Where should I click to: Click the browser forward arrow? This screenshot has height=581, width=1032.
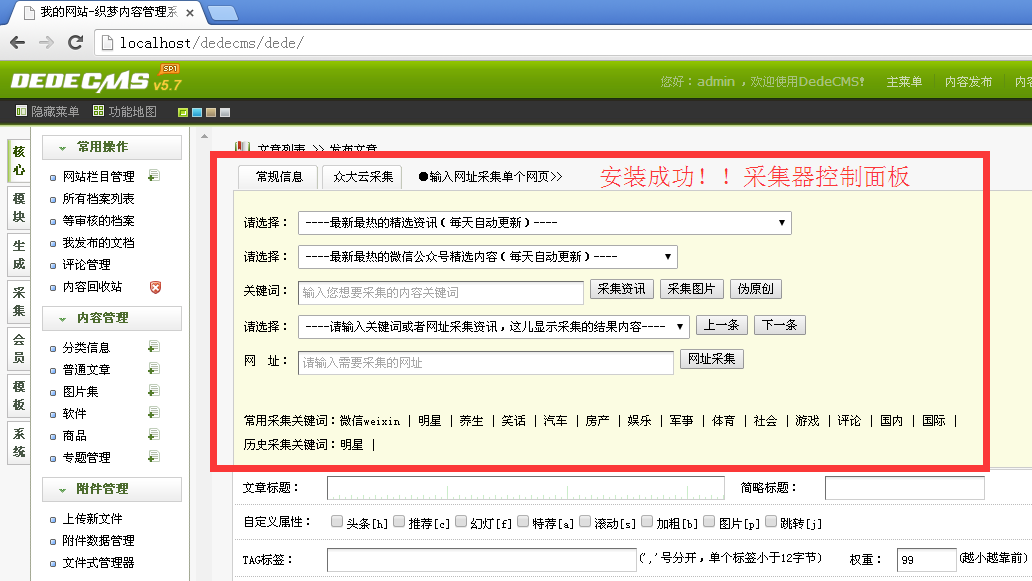click(46, 43)
